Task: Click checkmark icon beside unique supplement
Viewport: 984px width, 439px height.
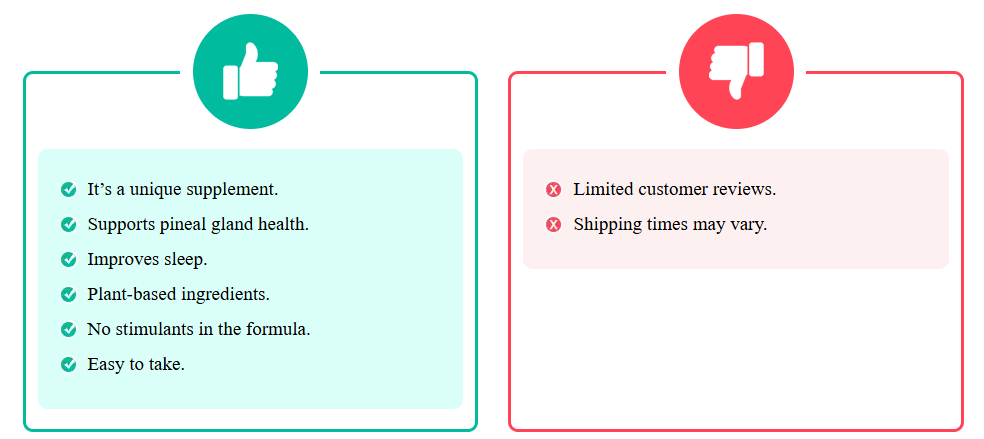Action: (x=69, y=189)
